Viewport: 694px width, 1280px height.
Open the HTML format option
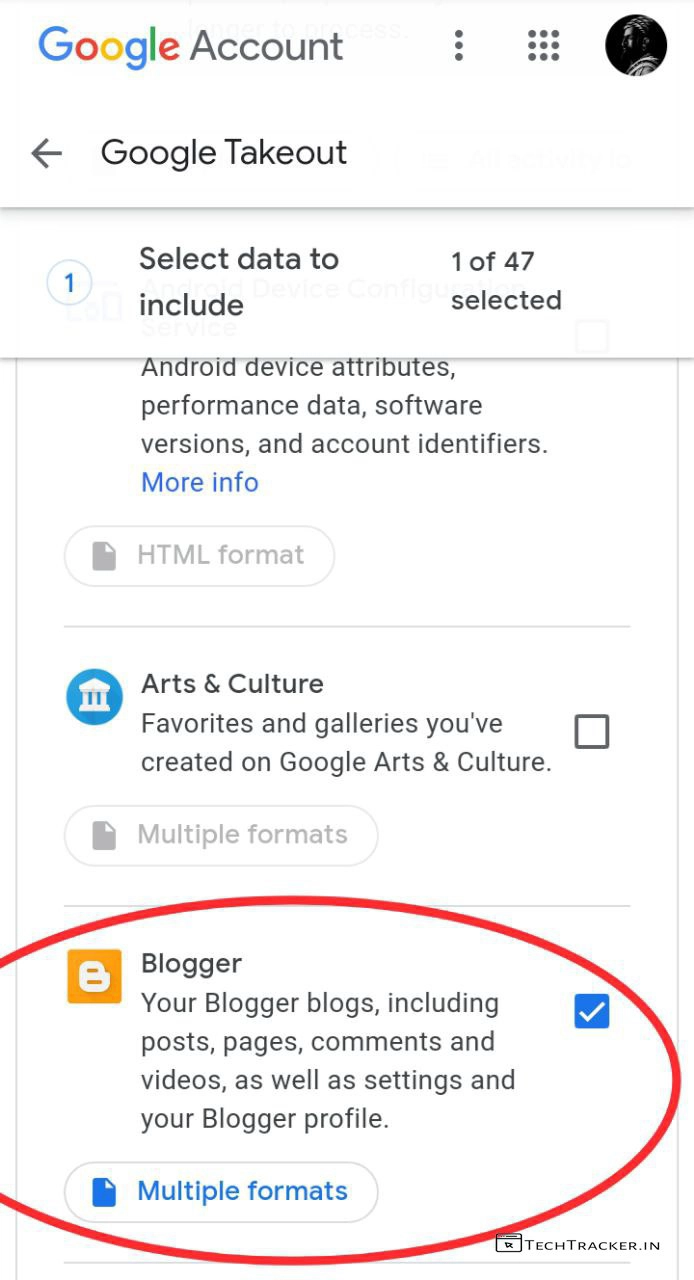coord(199,555)
